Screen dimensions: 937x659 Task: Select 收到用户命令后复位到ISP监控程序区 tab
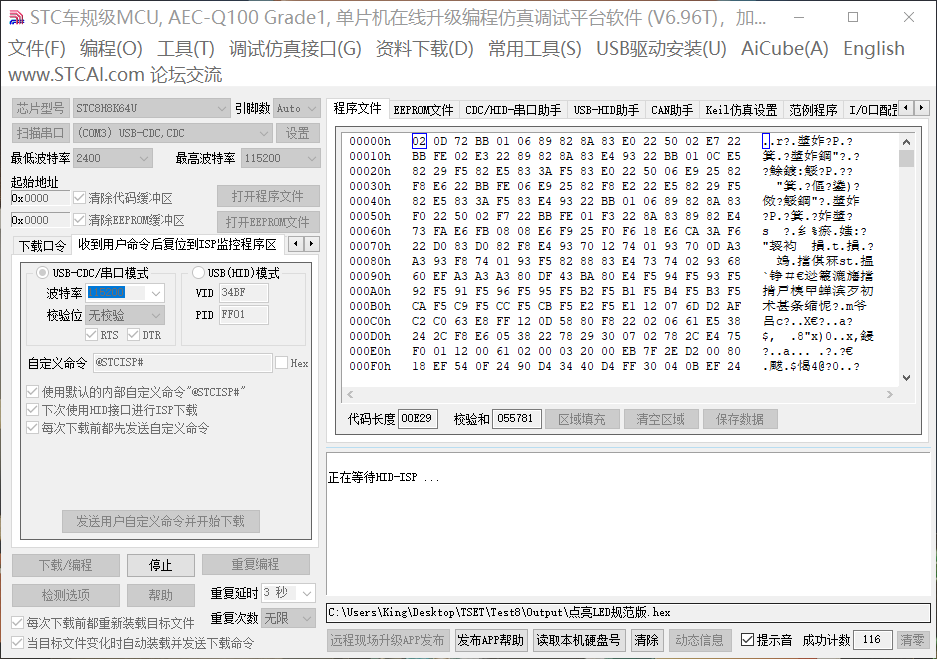177,244
